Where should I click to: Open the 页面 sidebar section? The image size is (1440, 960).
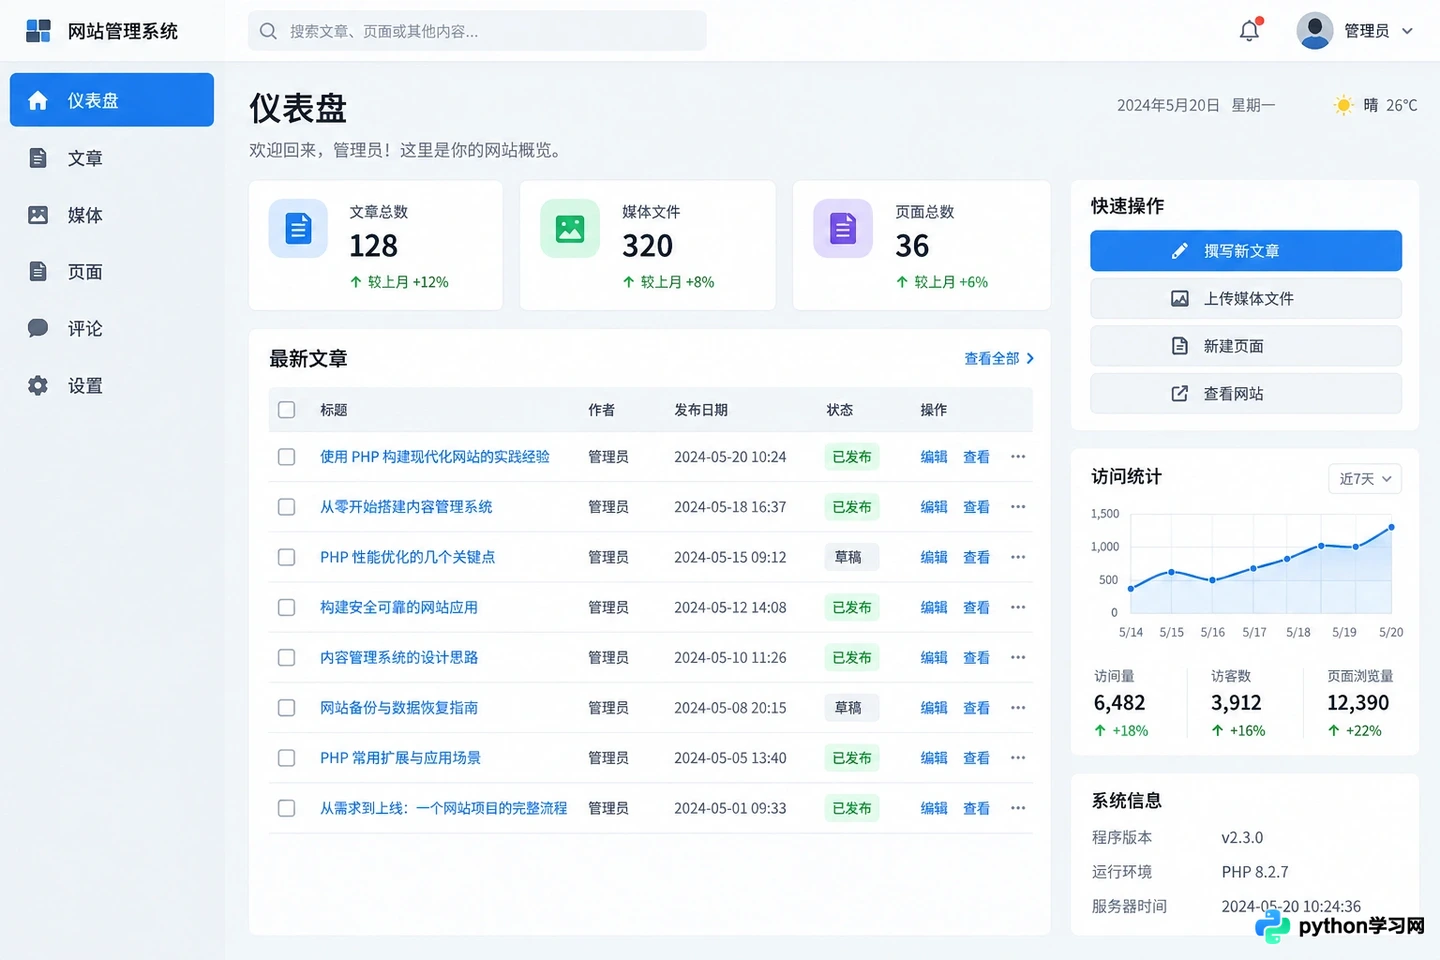coord(112,272)
